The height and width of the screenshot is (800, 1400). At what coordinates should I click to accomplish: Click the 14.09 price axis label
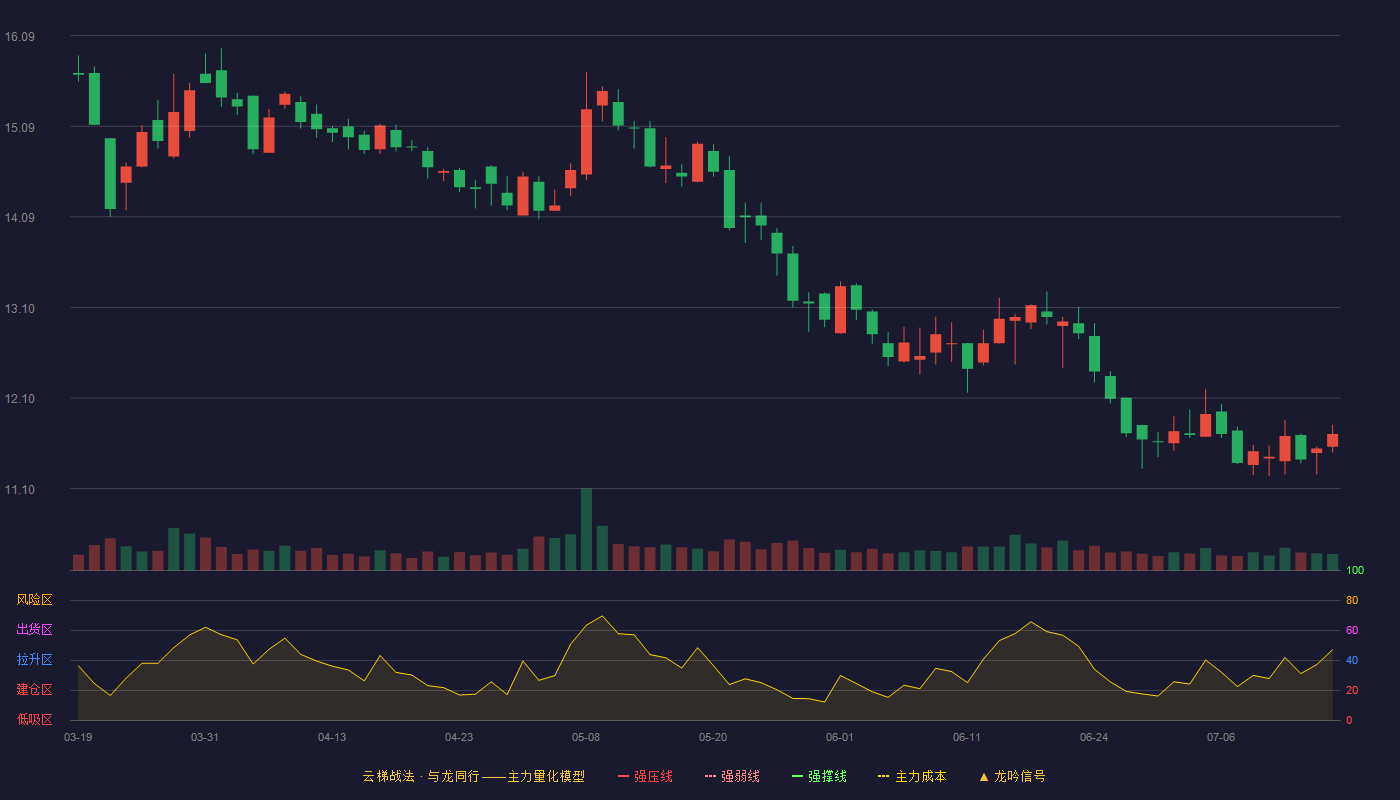(x=19, y=218)
